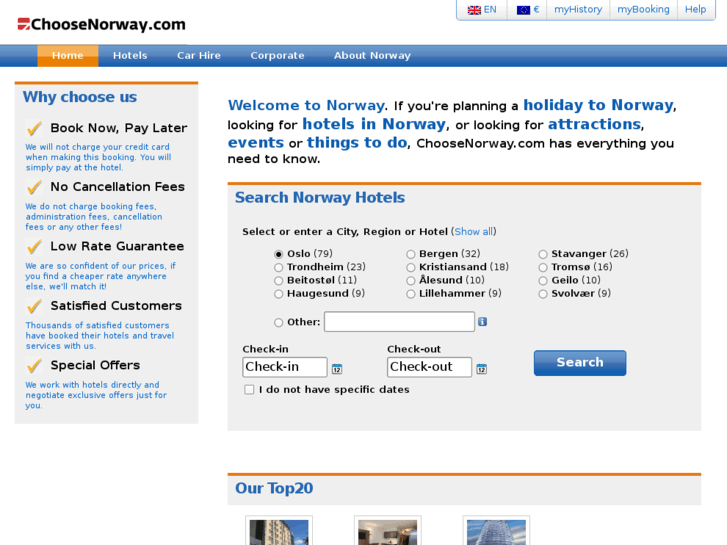Select the Ålesund radio button

[x=410, y=281]
